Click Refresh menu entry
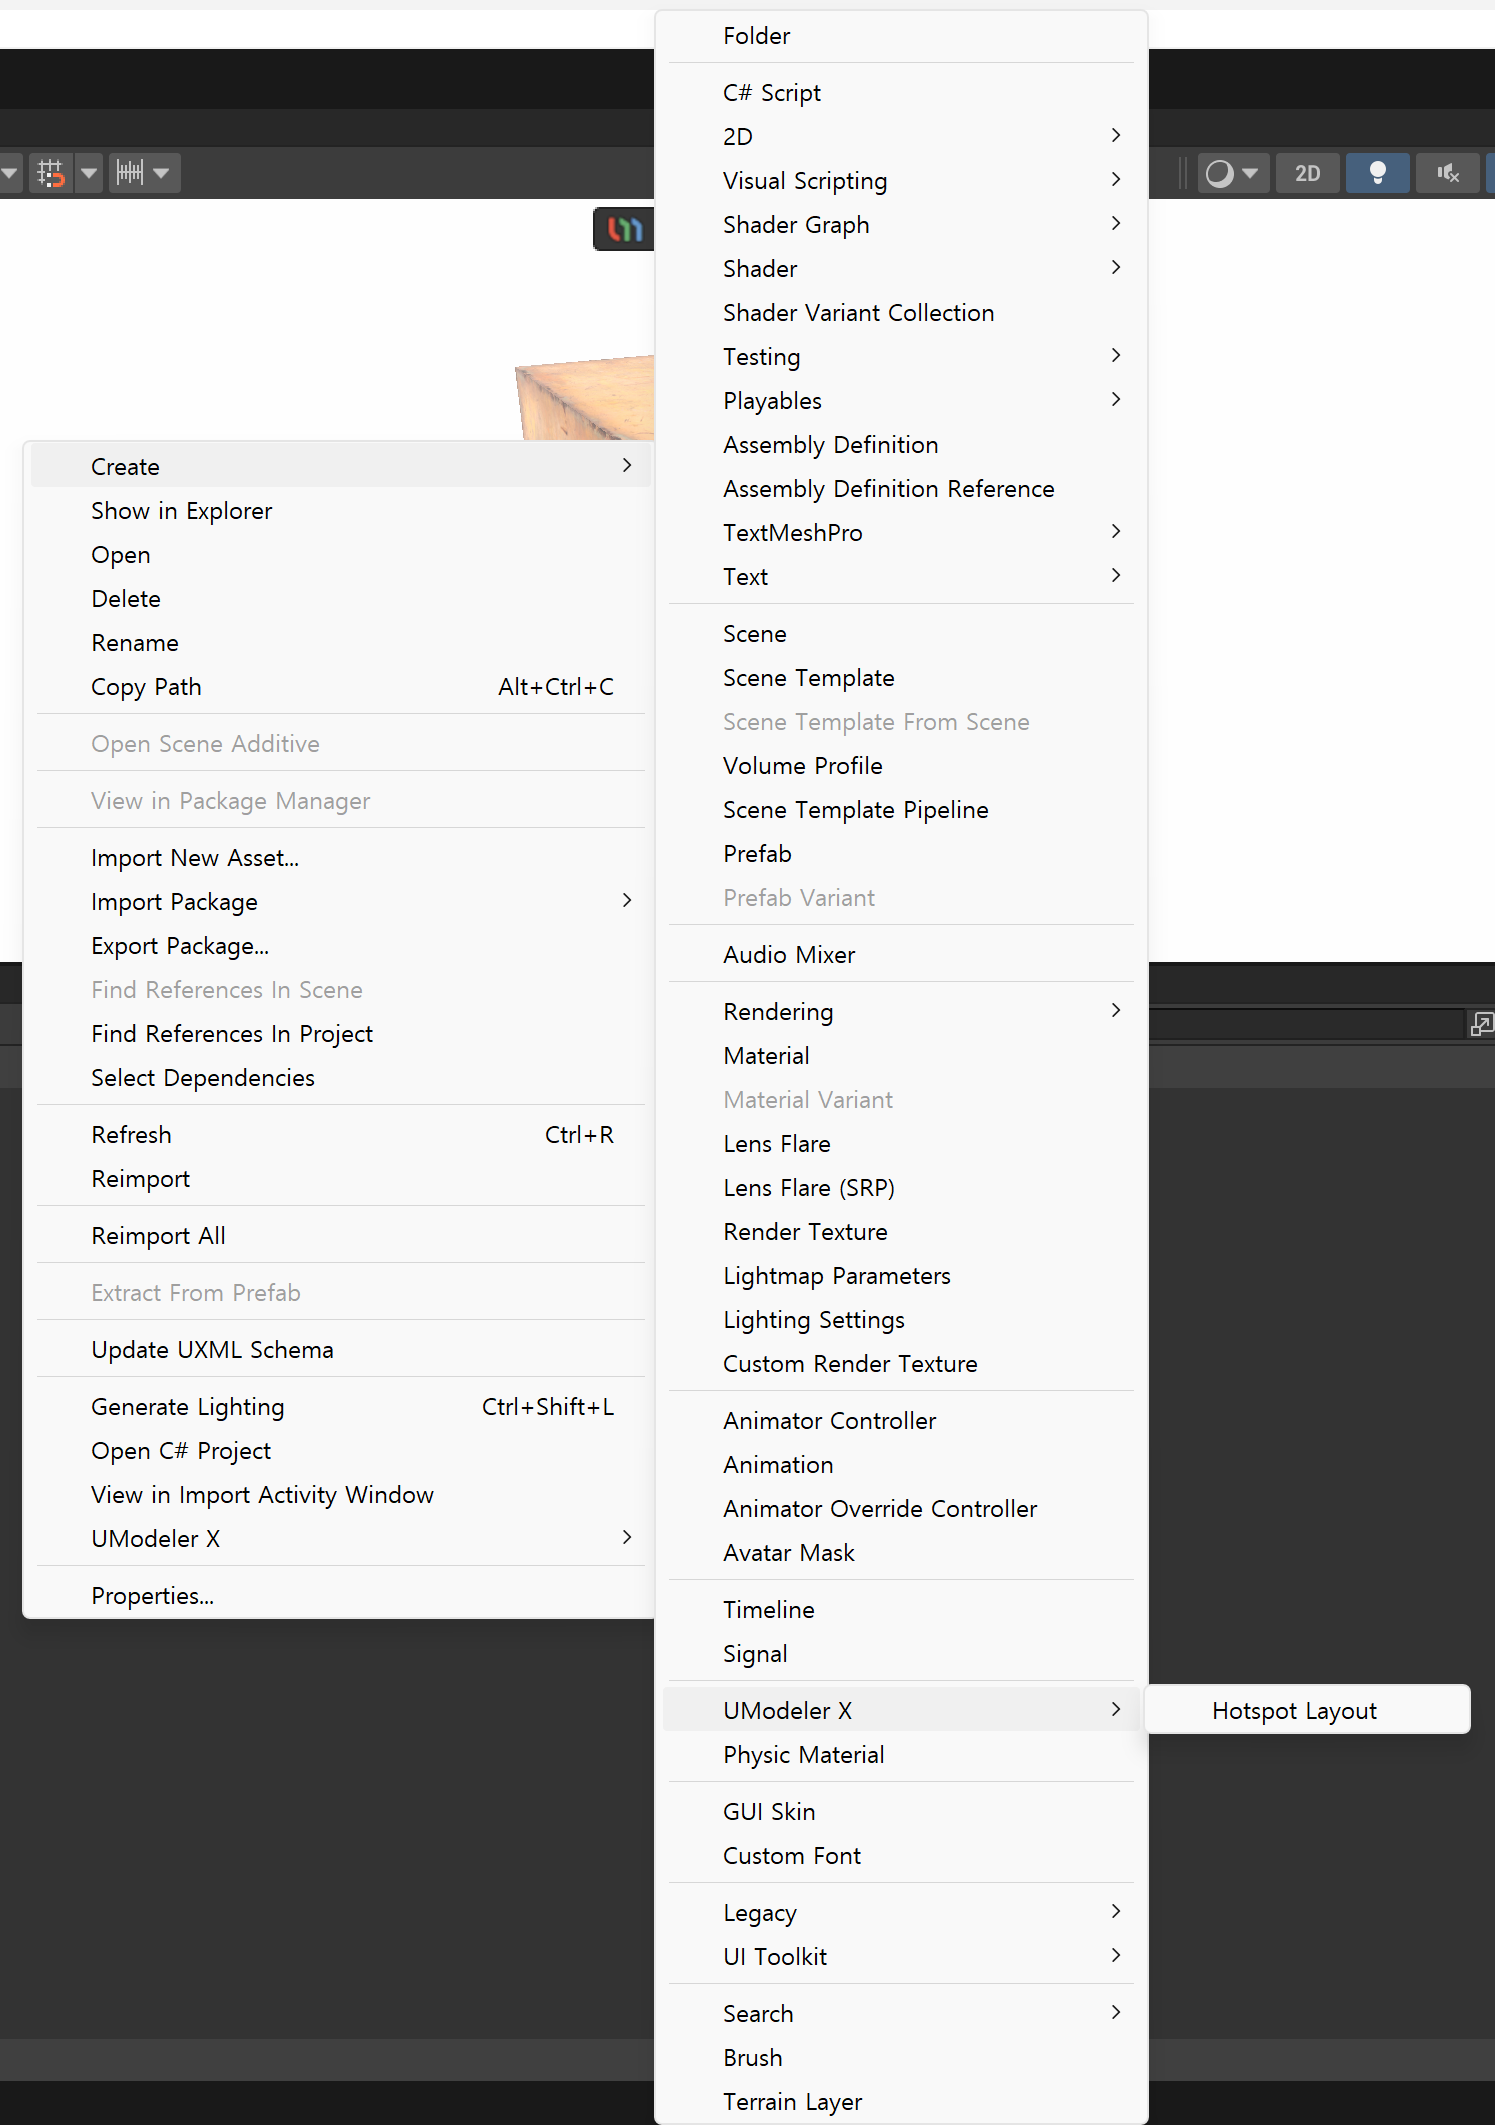This screenshot has height=2125, width=1495. point(341,1135)
